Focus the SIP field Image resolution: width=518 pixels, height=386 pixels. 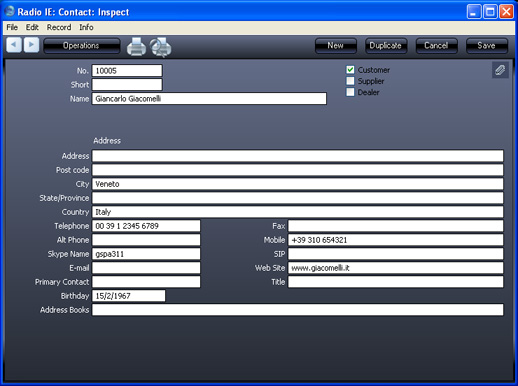click(396, 254)
